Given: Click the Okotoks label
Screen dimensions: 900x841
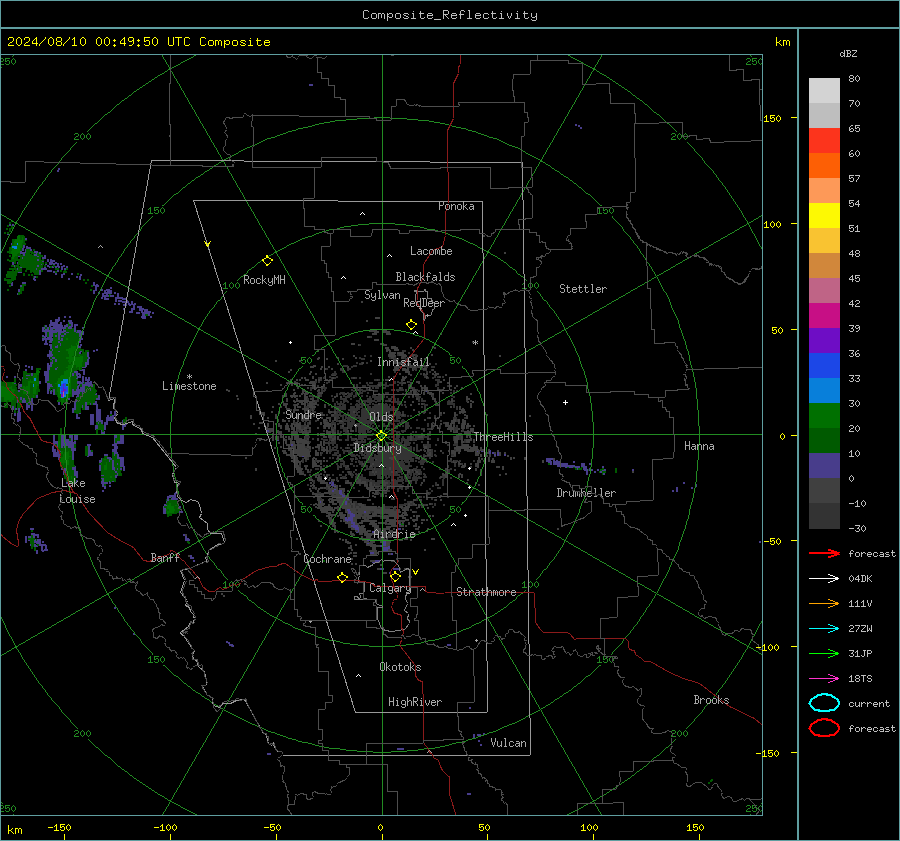Looking at the screenshot, I should tap(400, 667).
